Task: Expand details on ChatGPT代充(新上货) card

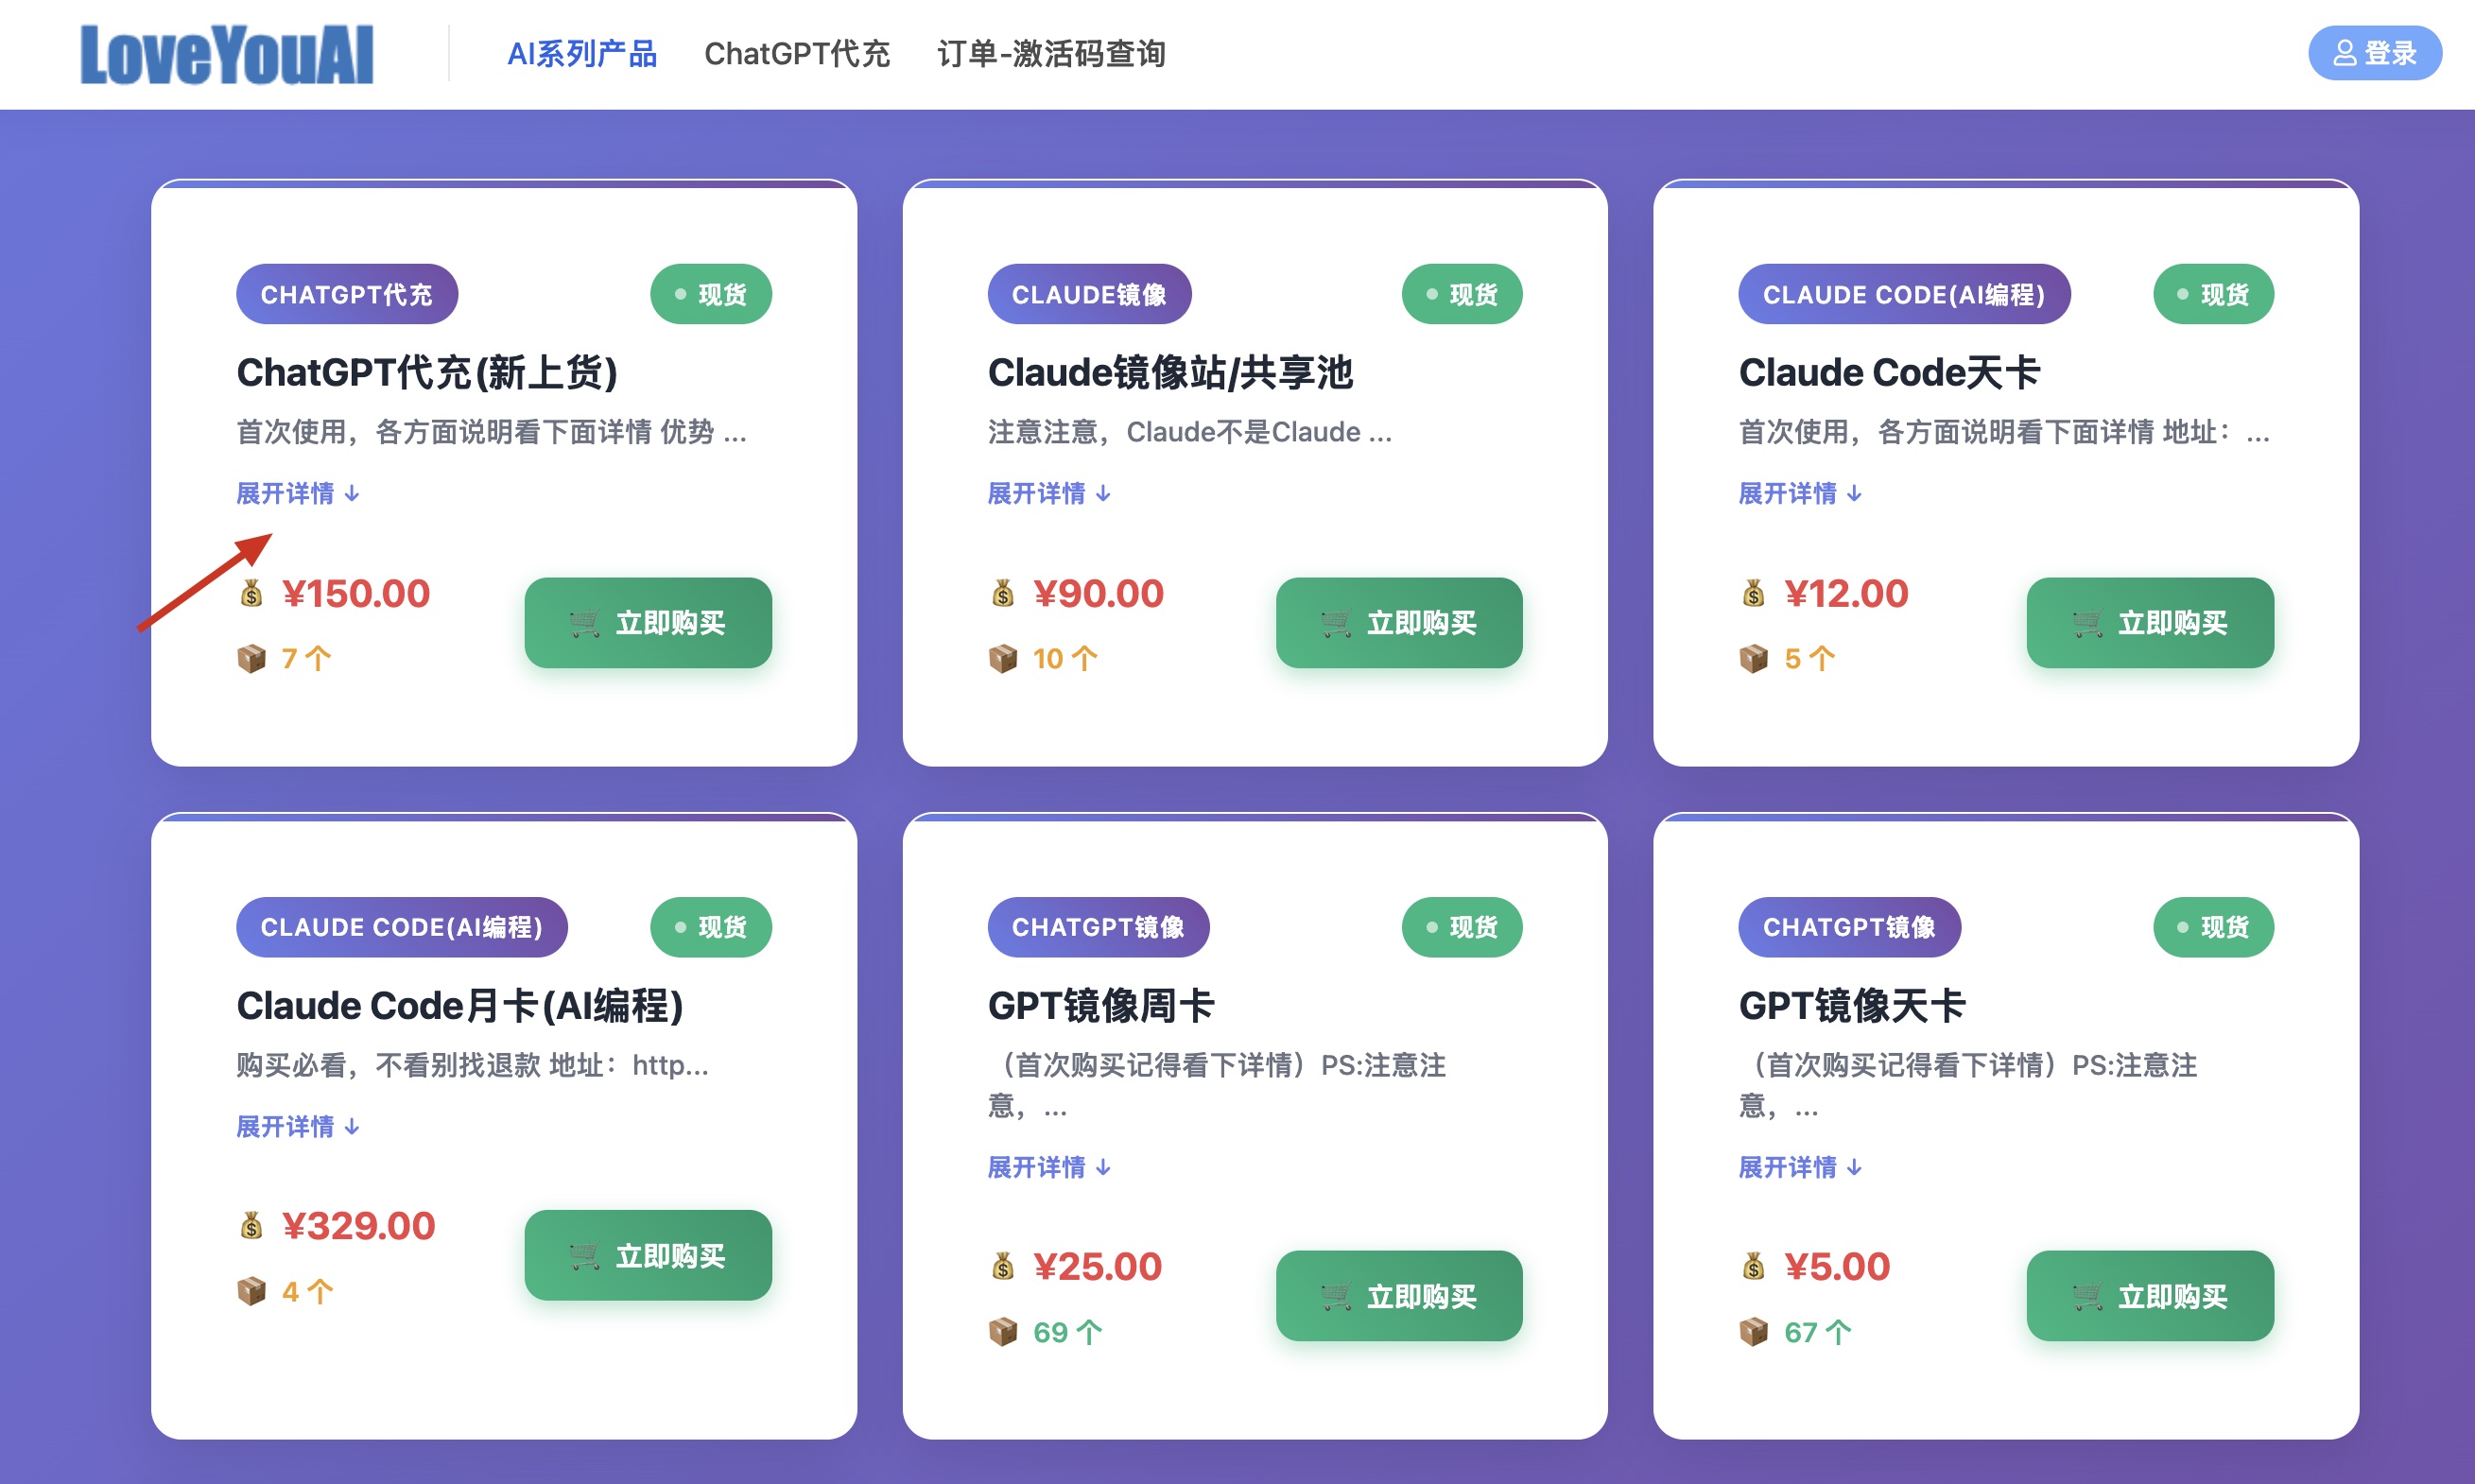Action: 296,493
